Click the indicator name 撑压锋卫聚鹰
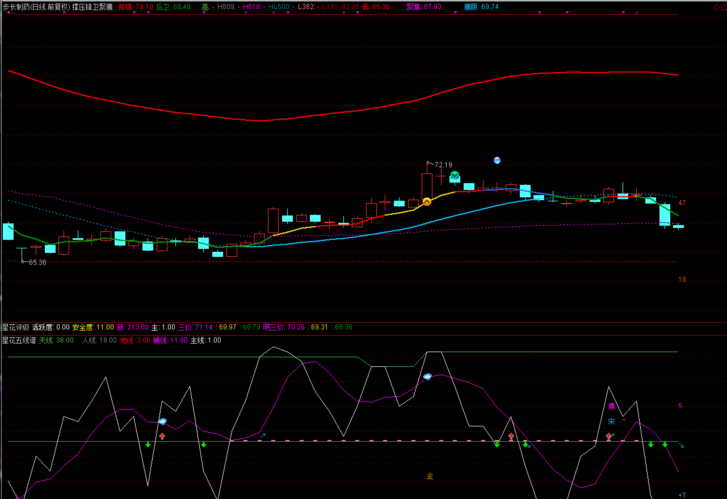Image resolution: width=727 pixels, height=499 pixels. click(x=92, y=7)
